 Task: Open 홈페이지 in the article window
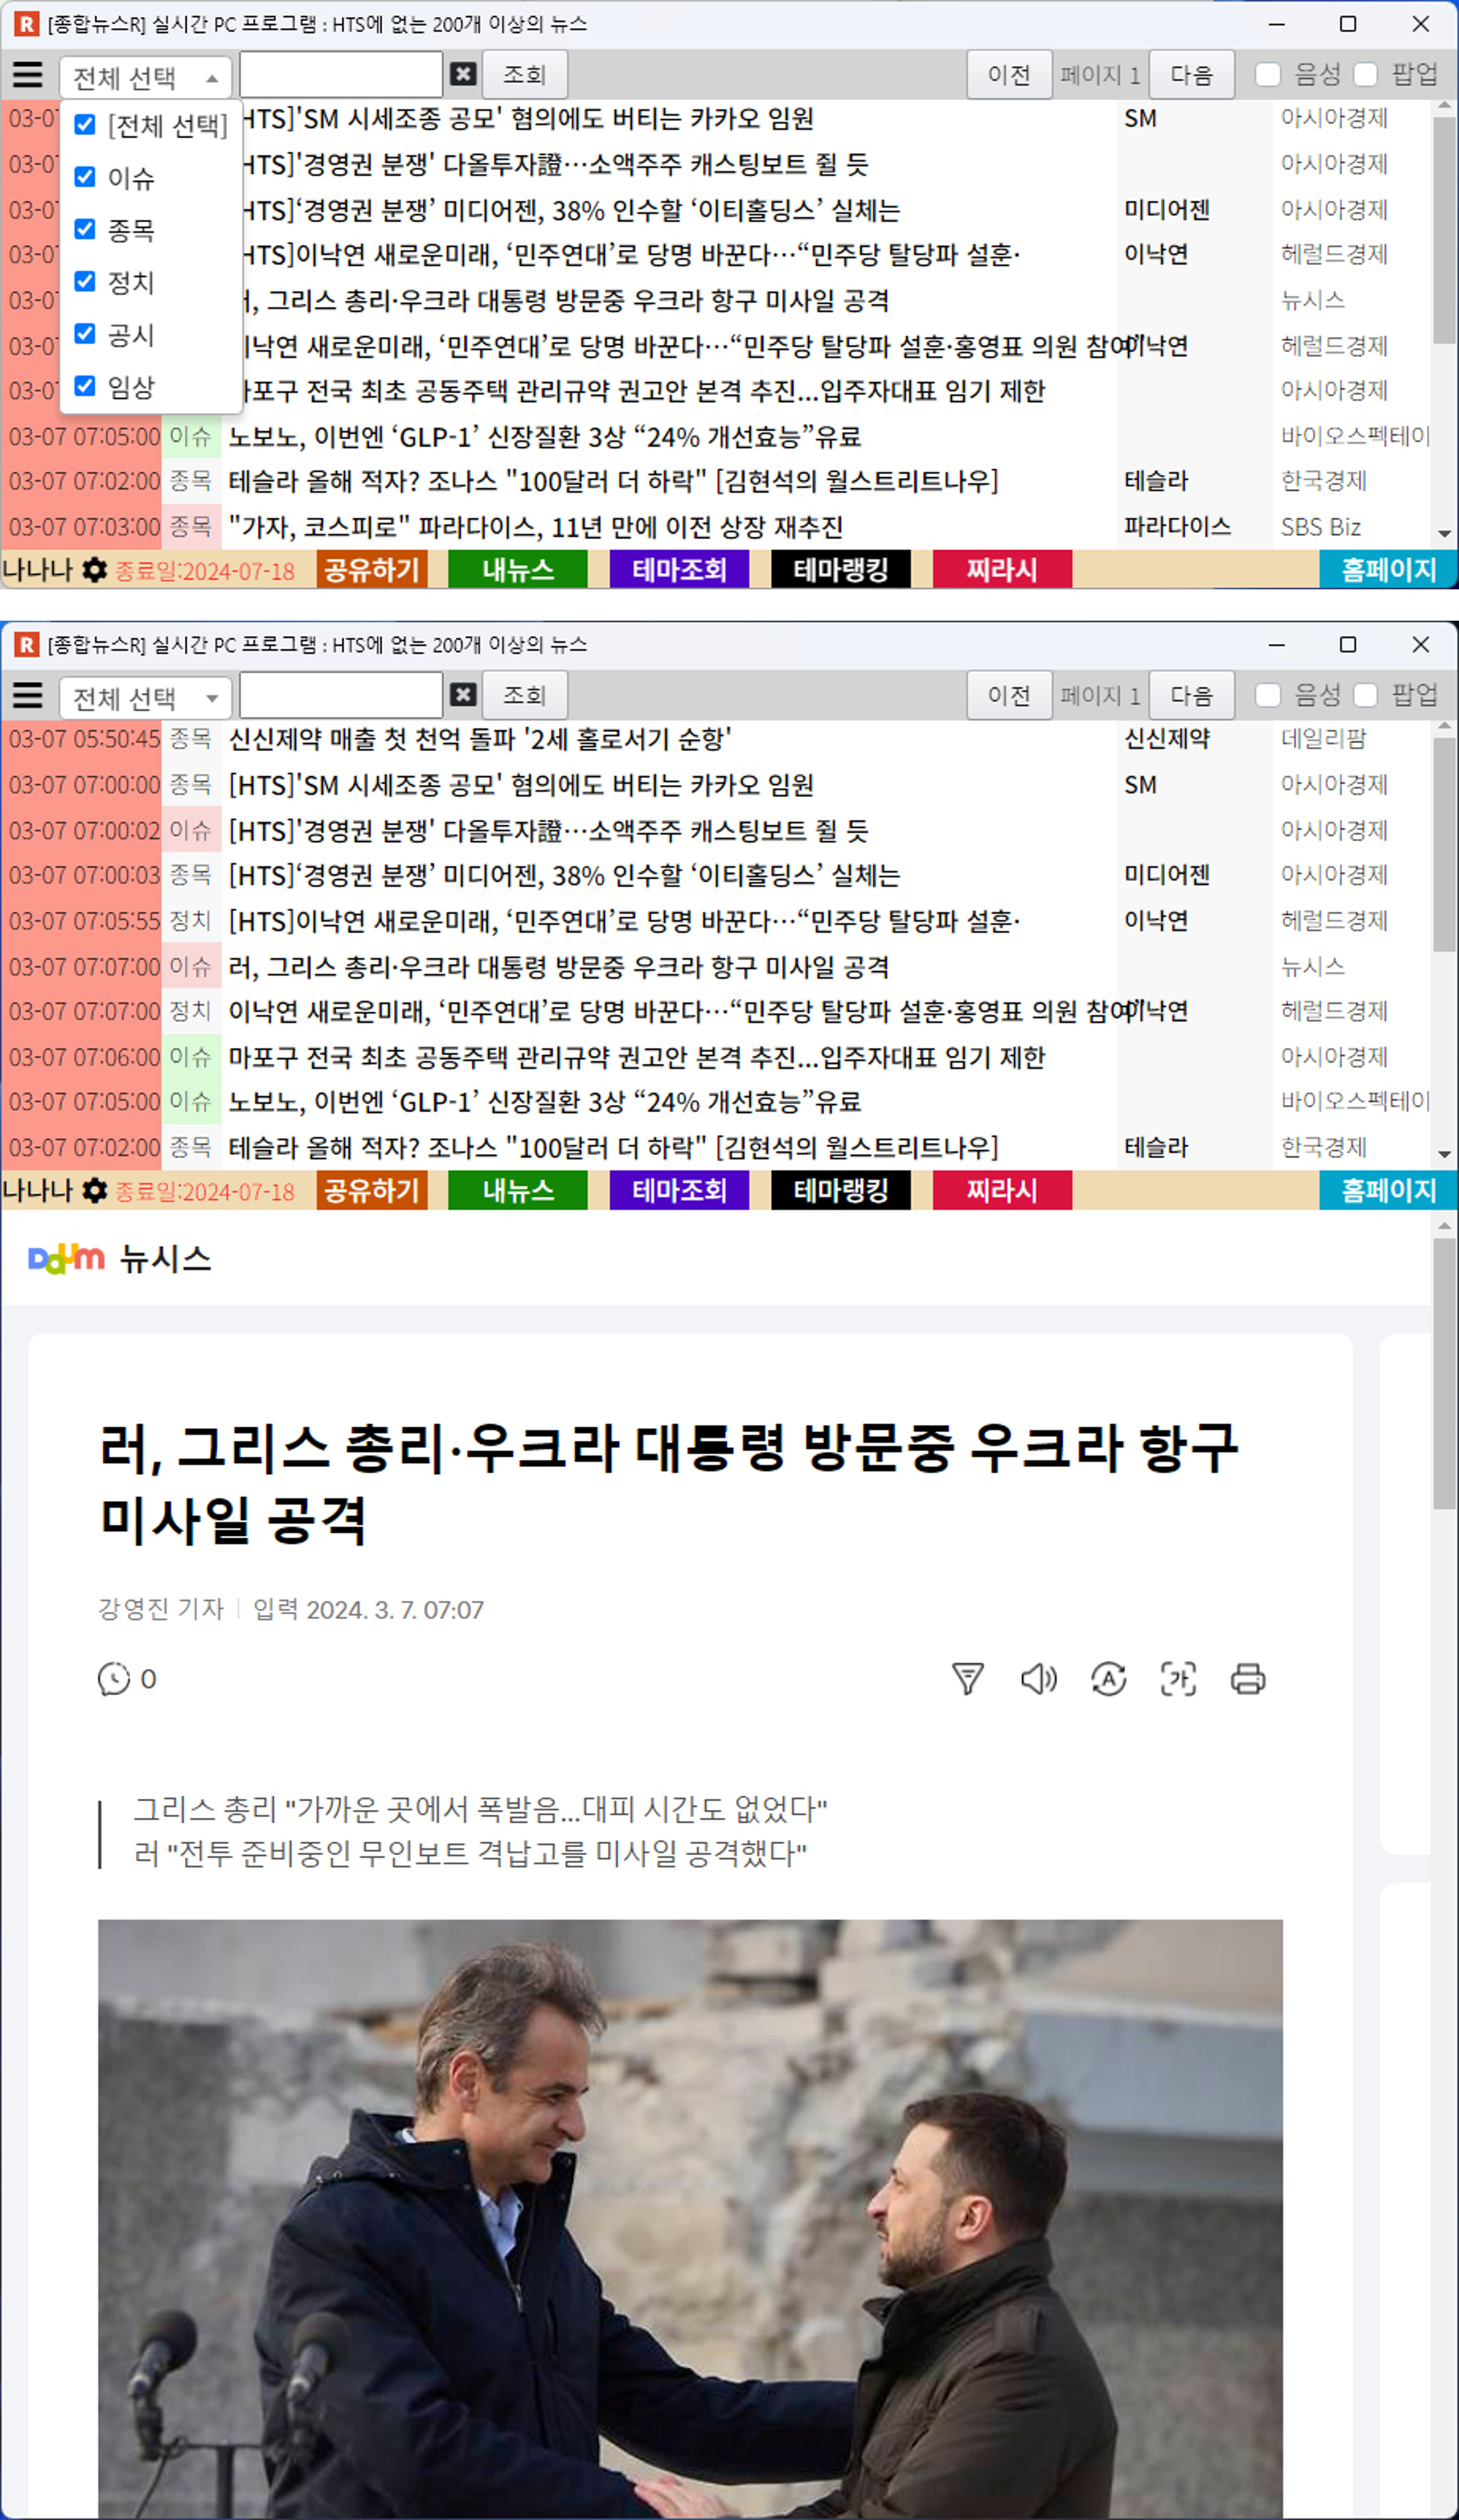click(x=1388, y=1190)
